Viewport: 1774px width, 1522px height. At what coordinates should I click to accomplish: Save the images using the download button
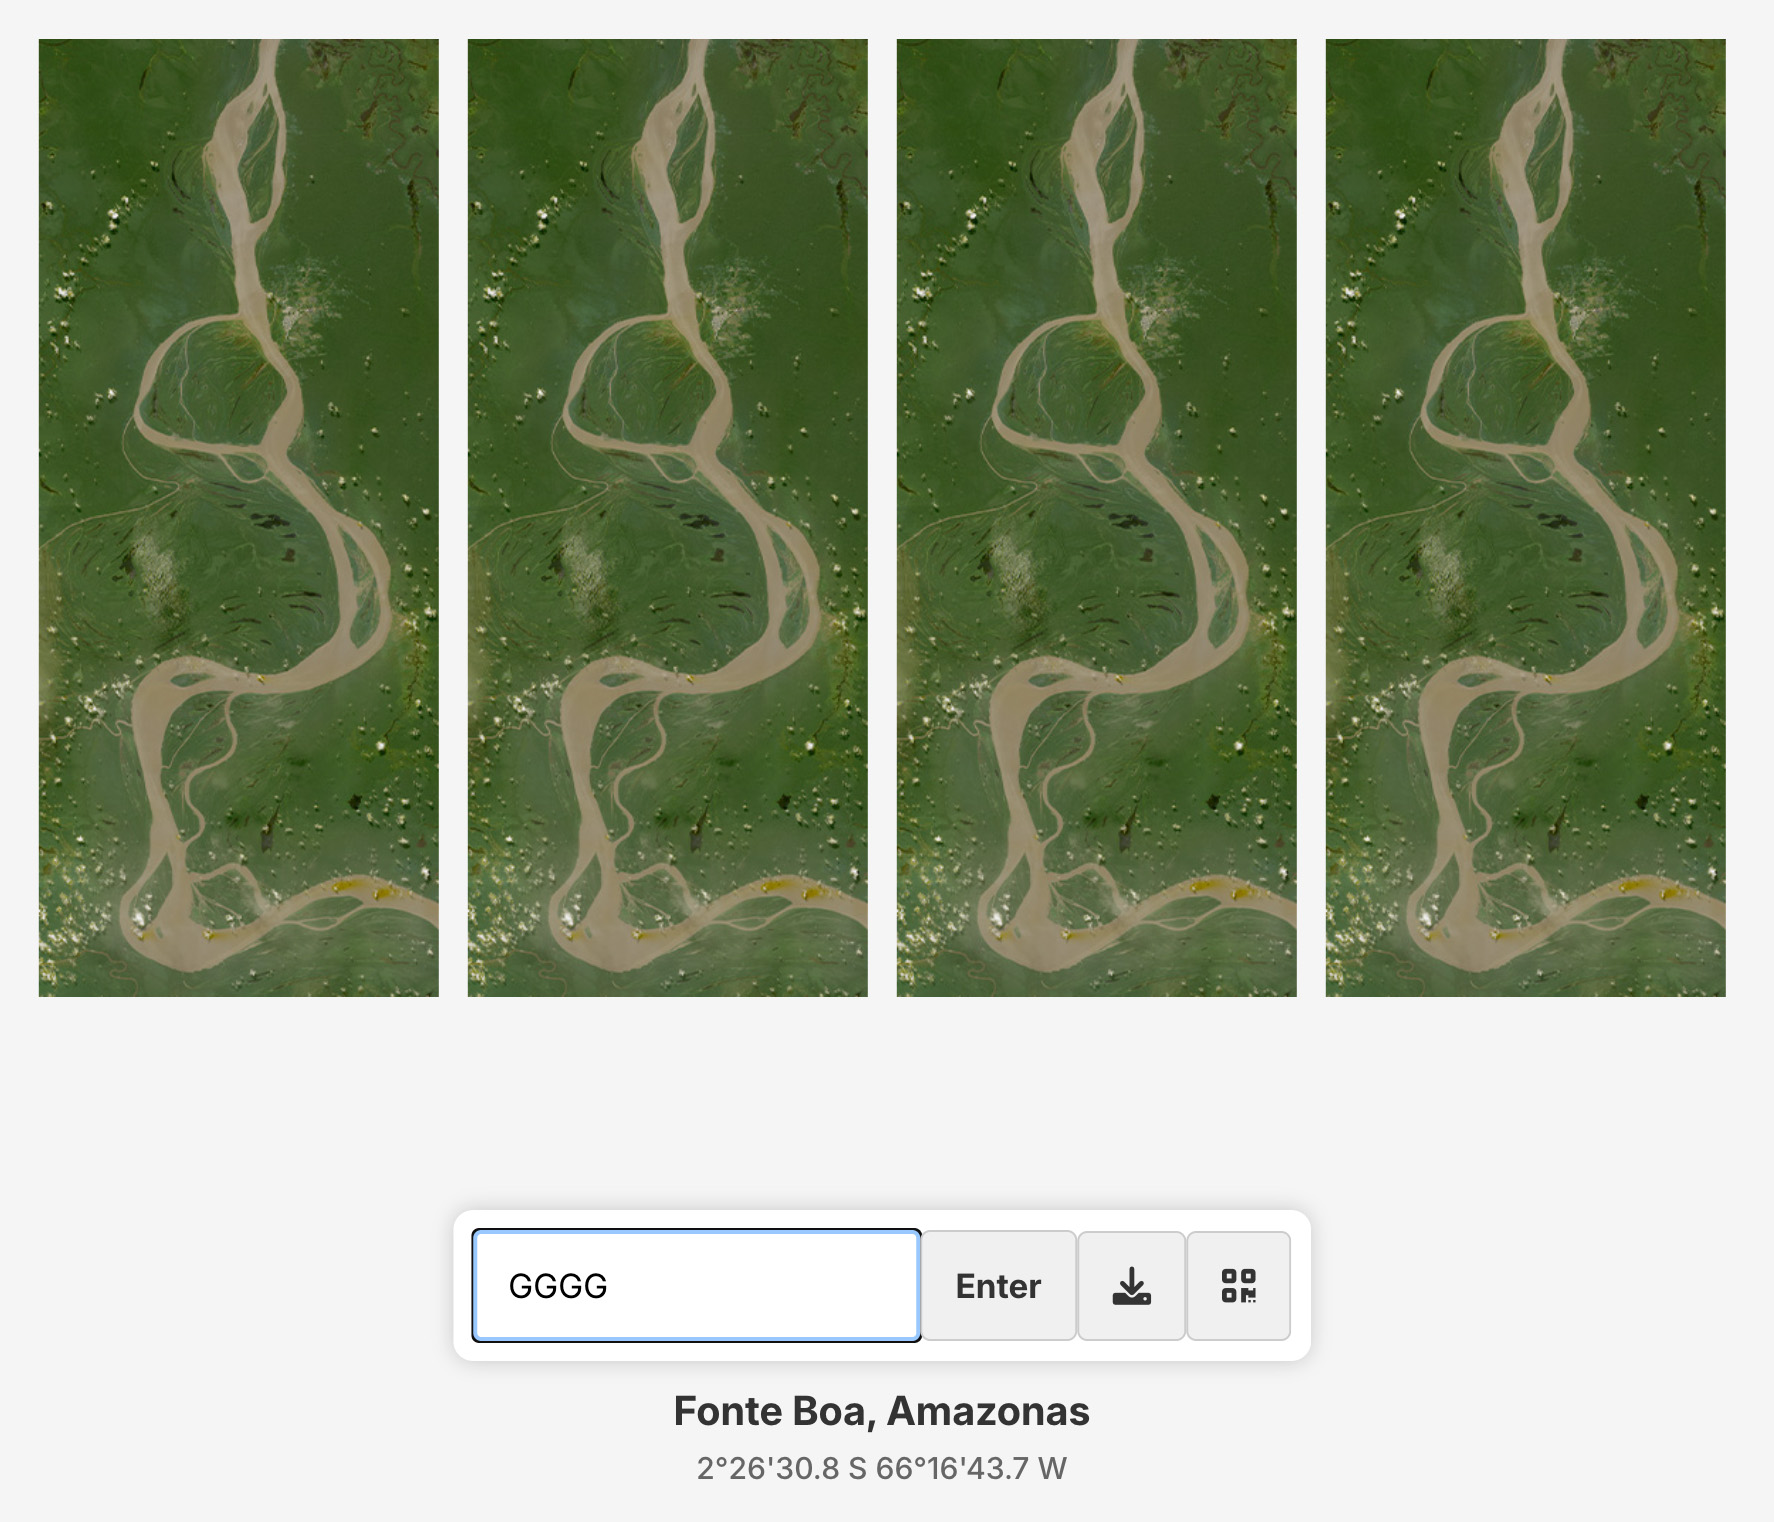tap(1131, 1286)
